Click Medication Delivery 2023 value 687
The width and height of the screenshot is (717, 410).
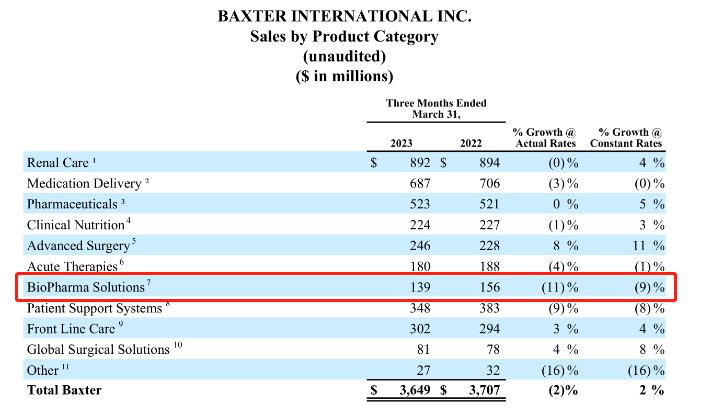[x=420, y=183]
